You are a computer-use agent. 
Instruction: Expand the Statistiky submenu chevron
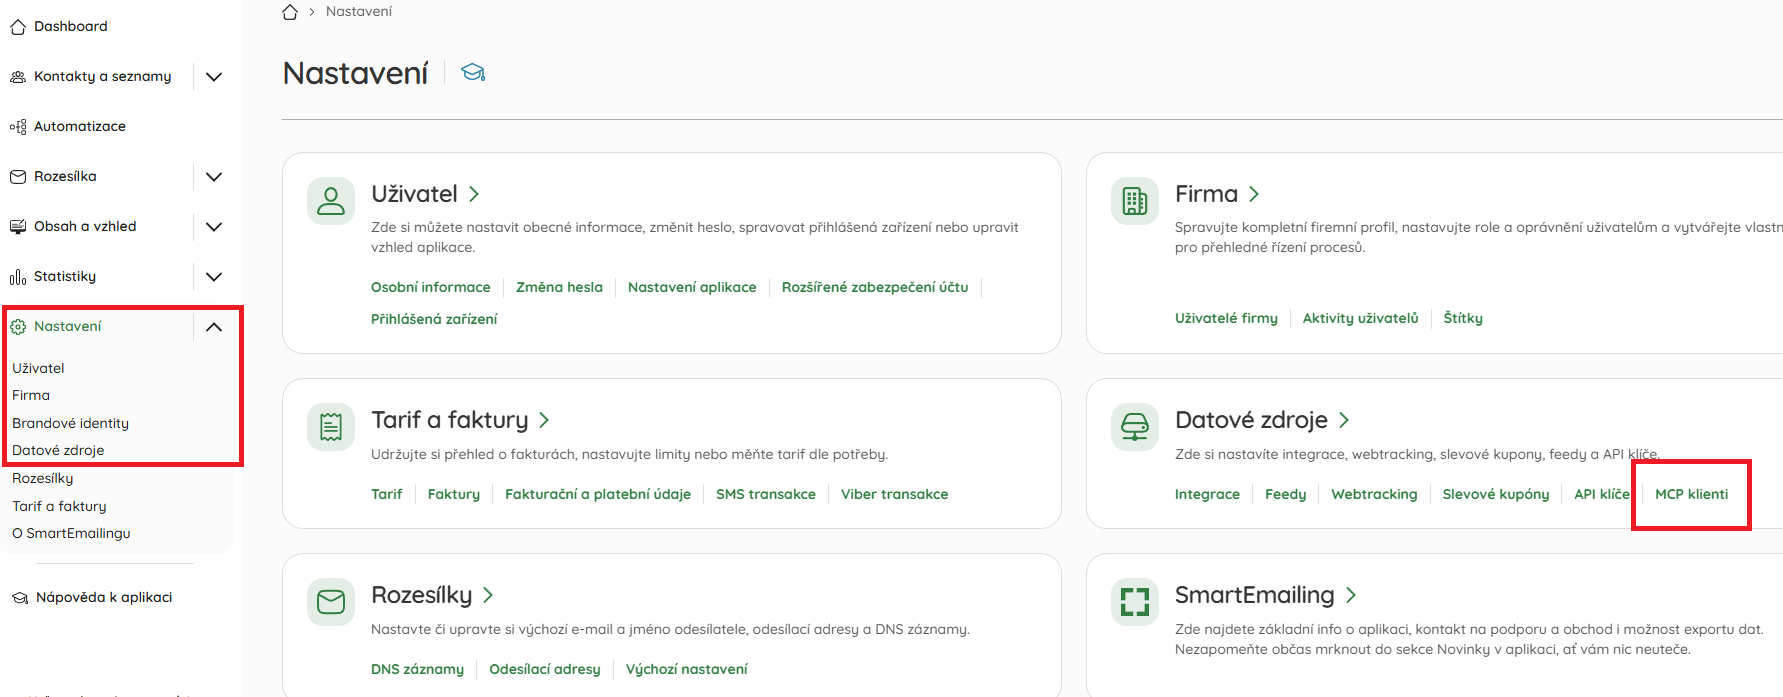tap(214, 277)
